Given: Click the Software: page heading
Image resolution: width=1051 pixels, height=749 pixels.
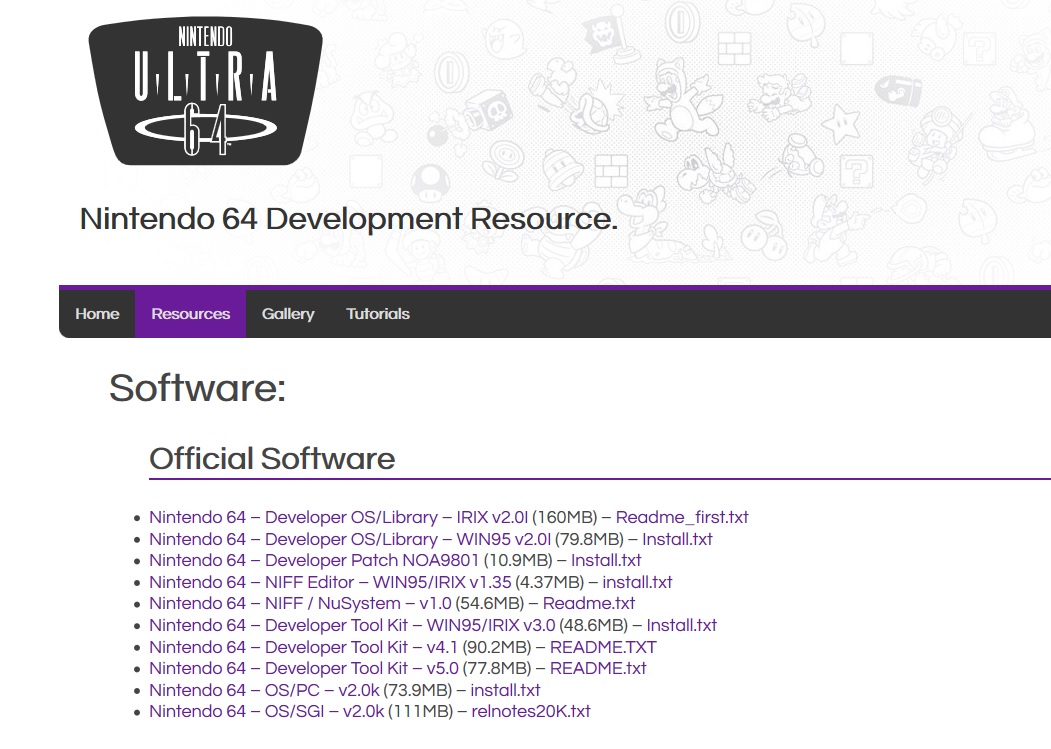Looking at the screenshot, I should click(x=198, y=388).
